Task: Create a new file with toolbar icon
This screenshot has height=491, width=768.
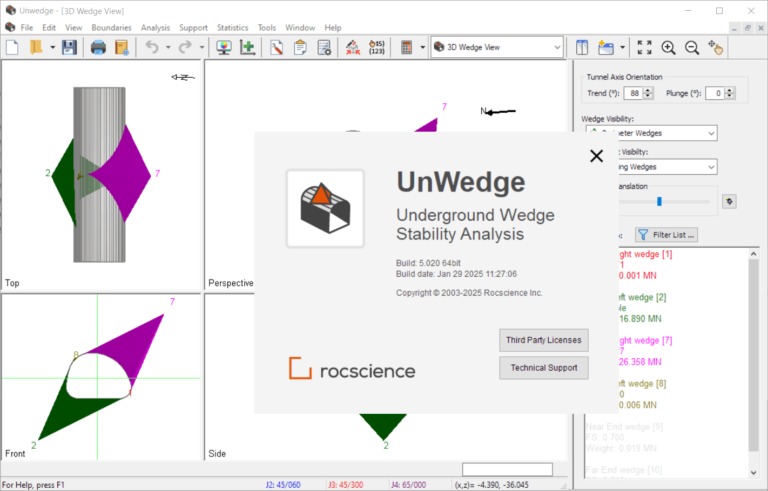Action: [12, 48]
